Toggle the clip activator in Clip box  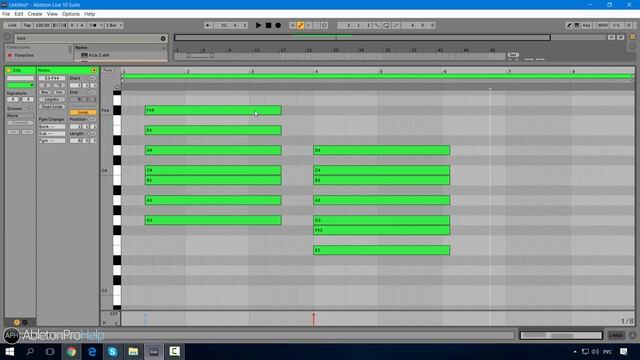click(9, 70)
